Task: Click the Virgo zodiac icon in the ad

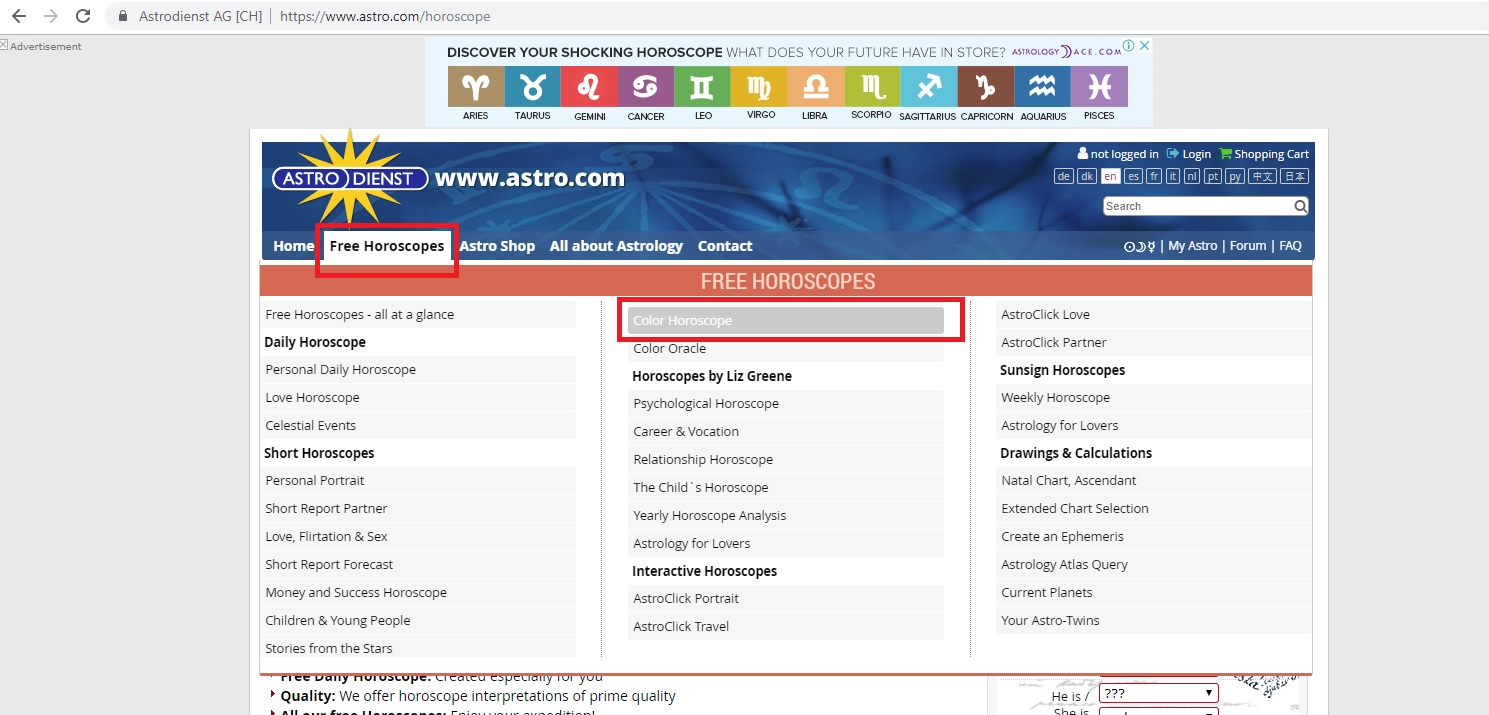Action: point(759,87)
